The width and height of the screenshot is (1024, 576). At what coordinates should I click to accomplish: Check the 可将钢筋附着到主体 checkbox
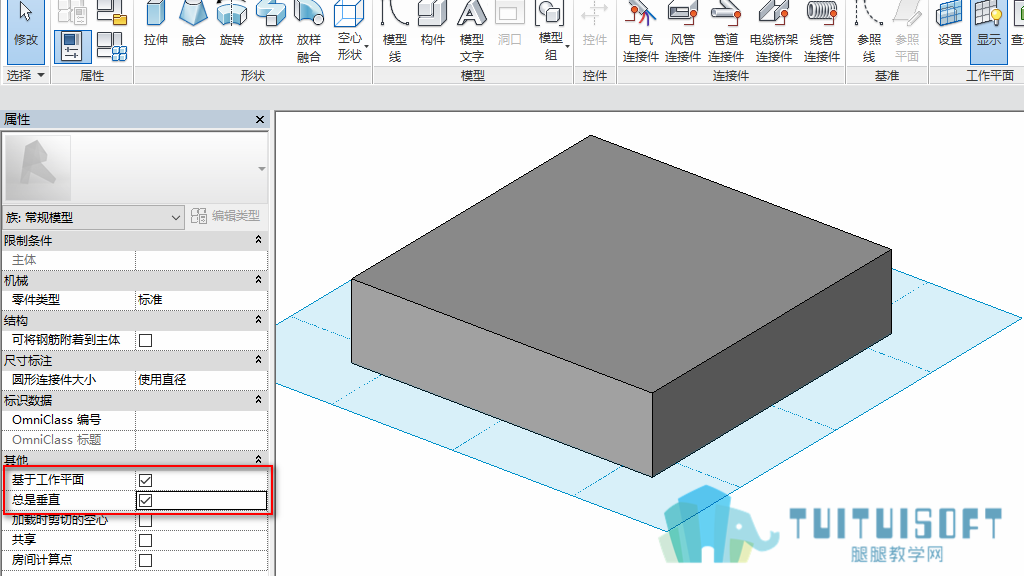(x=146, y=340)
